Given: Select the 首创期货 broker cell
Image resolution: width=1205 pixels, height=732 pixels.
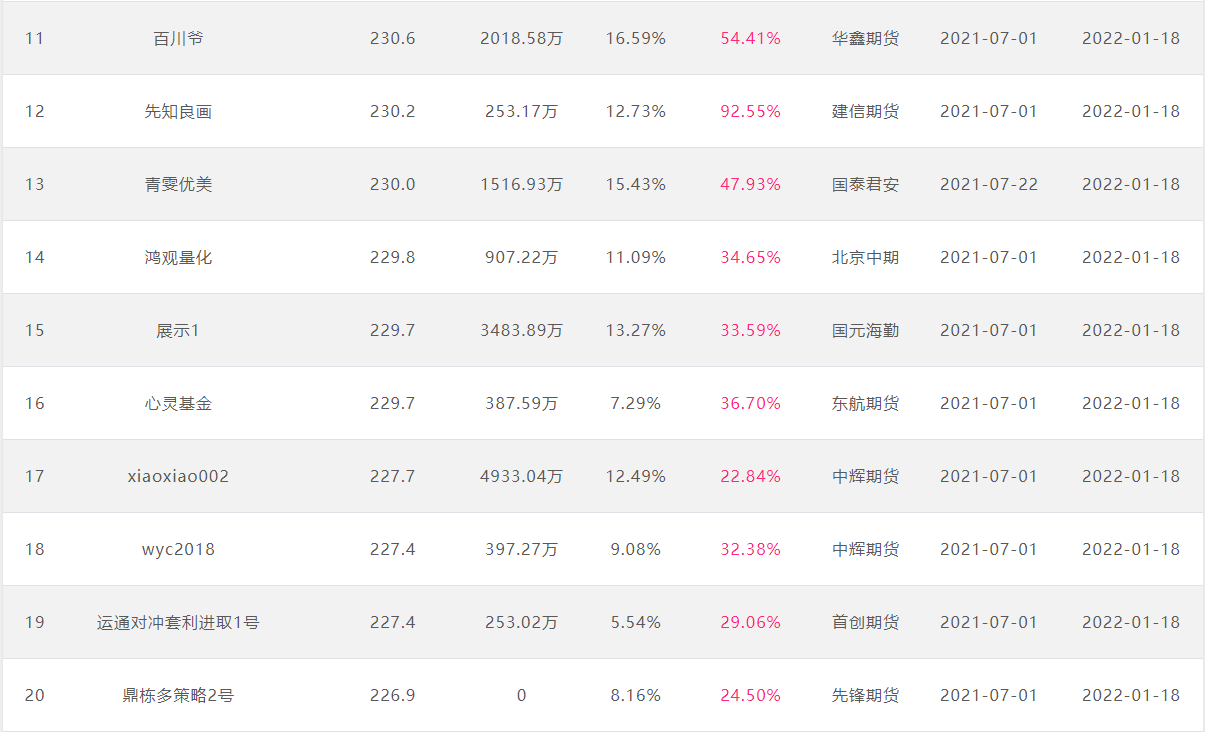Looking at the screenshot, I should [865, 623].
